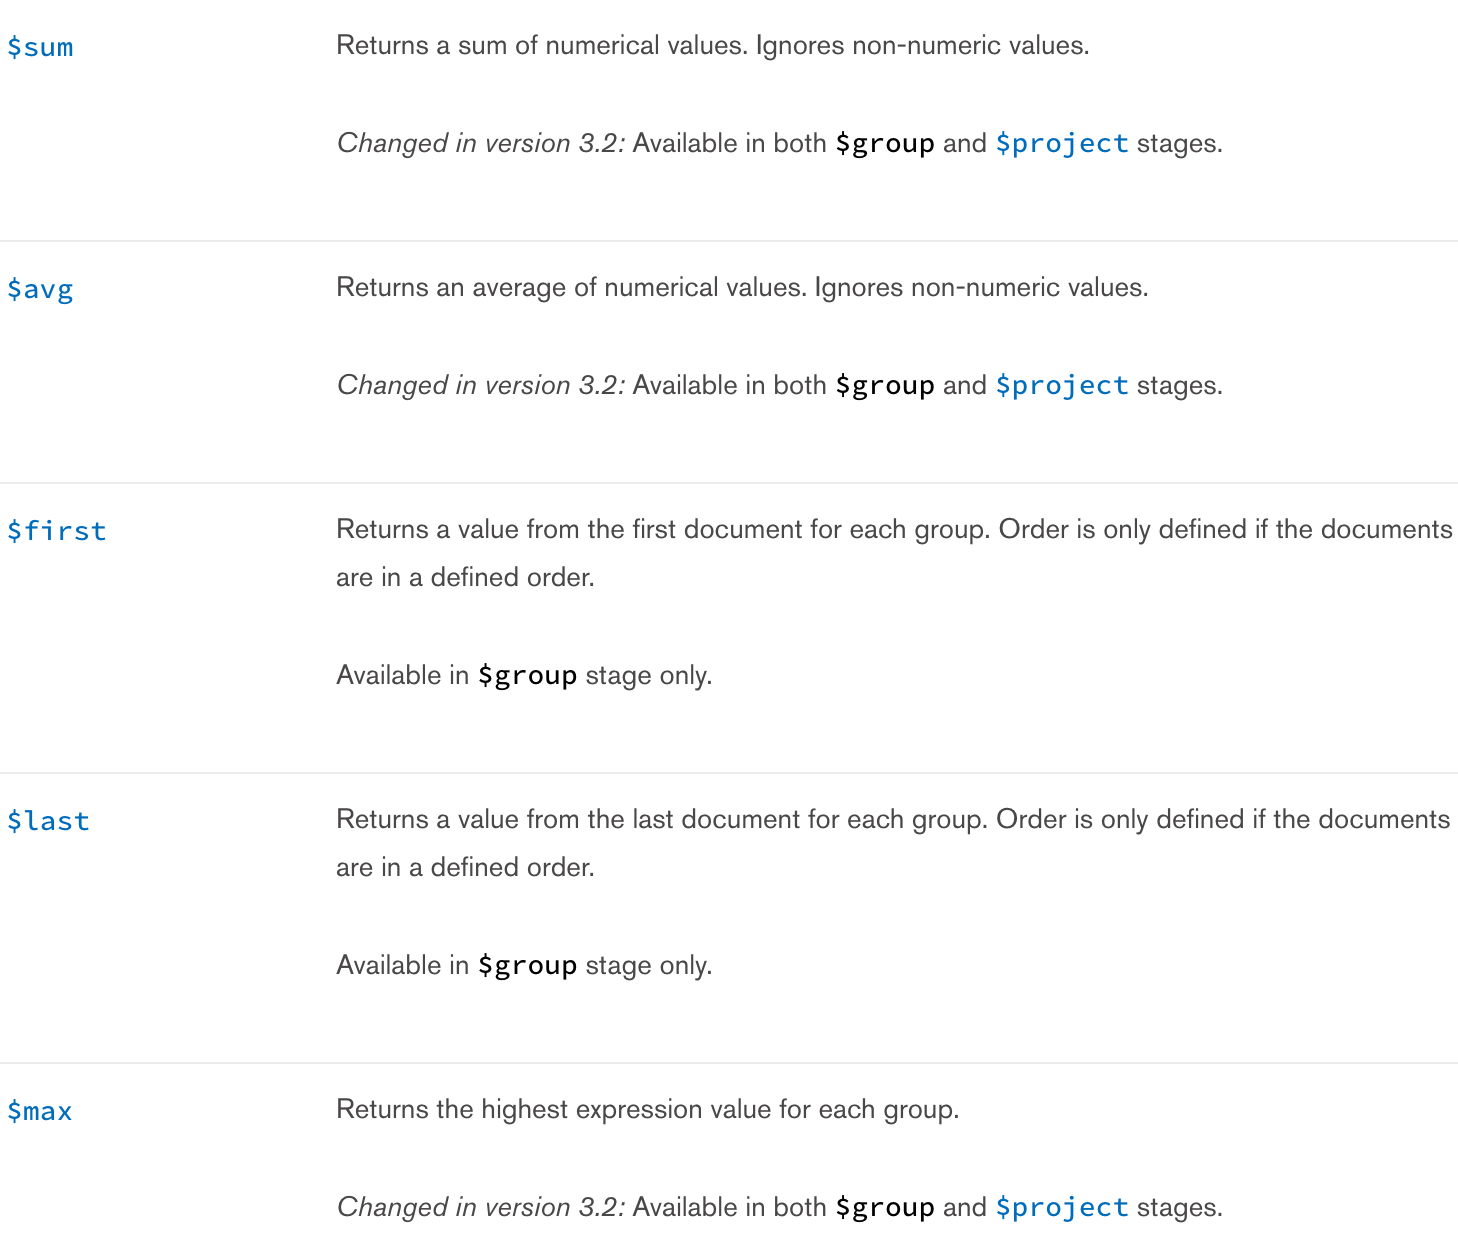
Task: Open the $first operator link
Action: 56,531
